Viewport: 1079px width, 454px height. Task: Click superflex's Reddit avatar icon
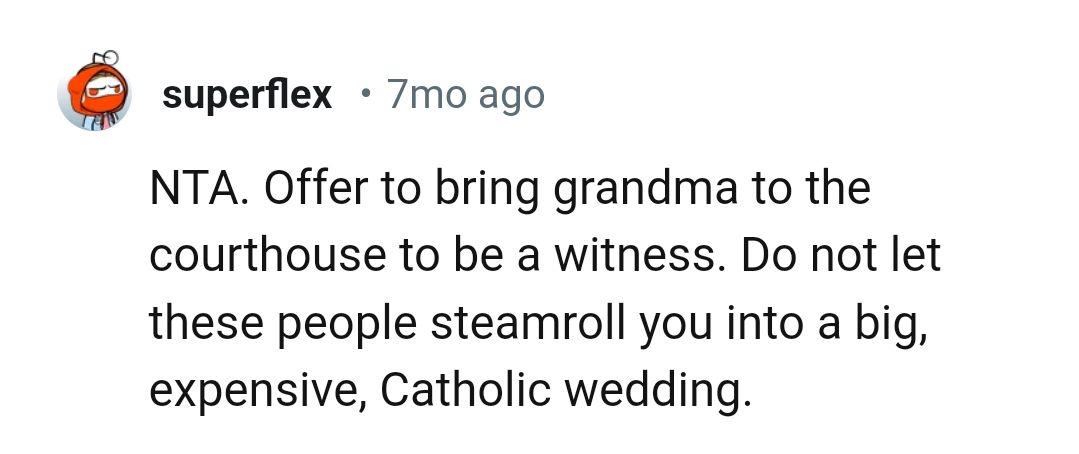(x=95, y=94)
